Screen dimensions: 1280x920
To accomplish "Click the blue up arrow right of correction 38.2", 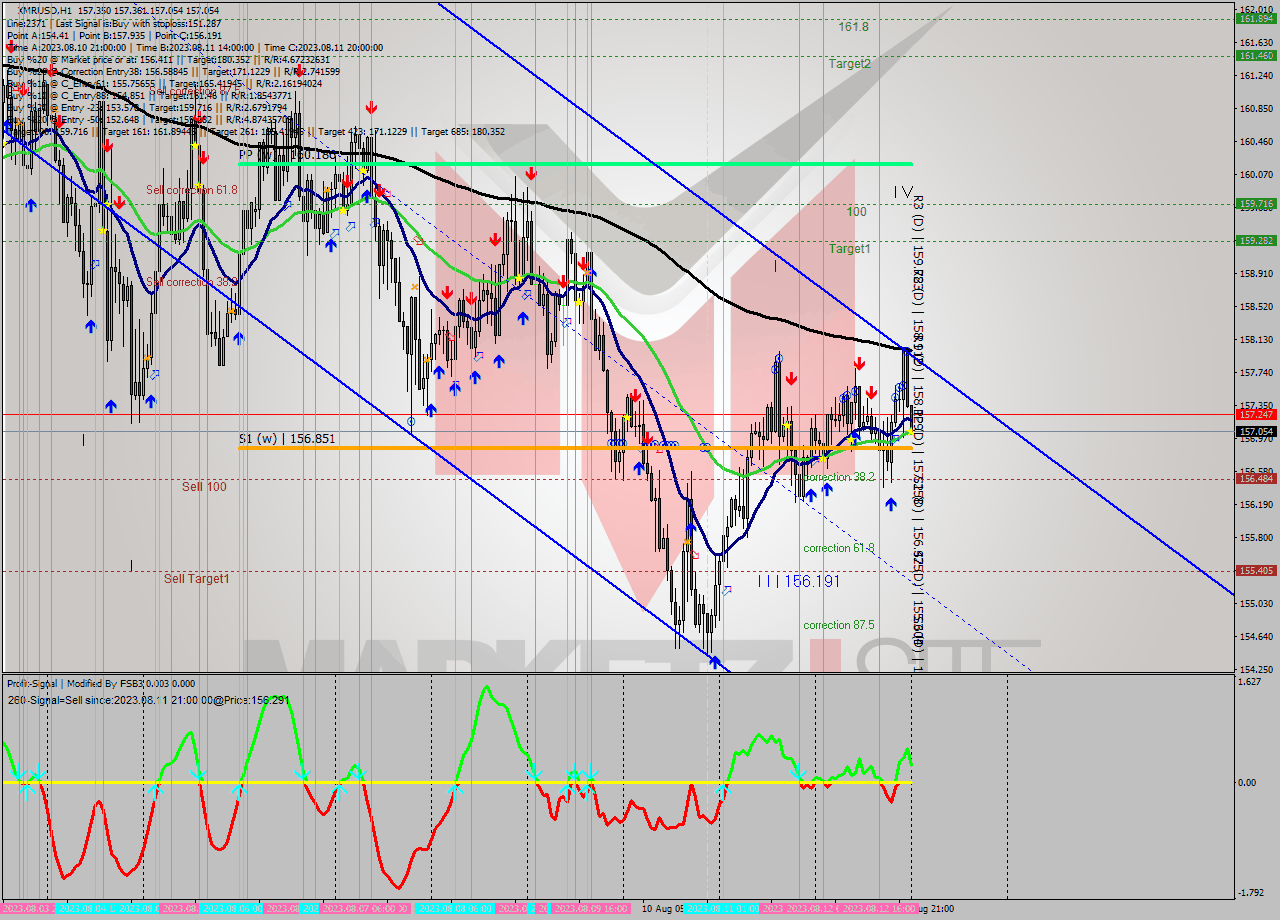I will [890, 505].
